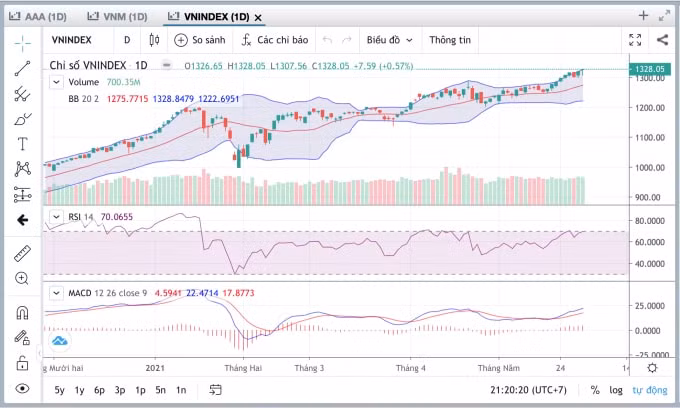This screenshot has height=408, width=680.
Task: Open the go to date calendar icon
Action: pos(215,390)
